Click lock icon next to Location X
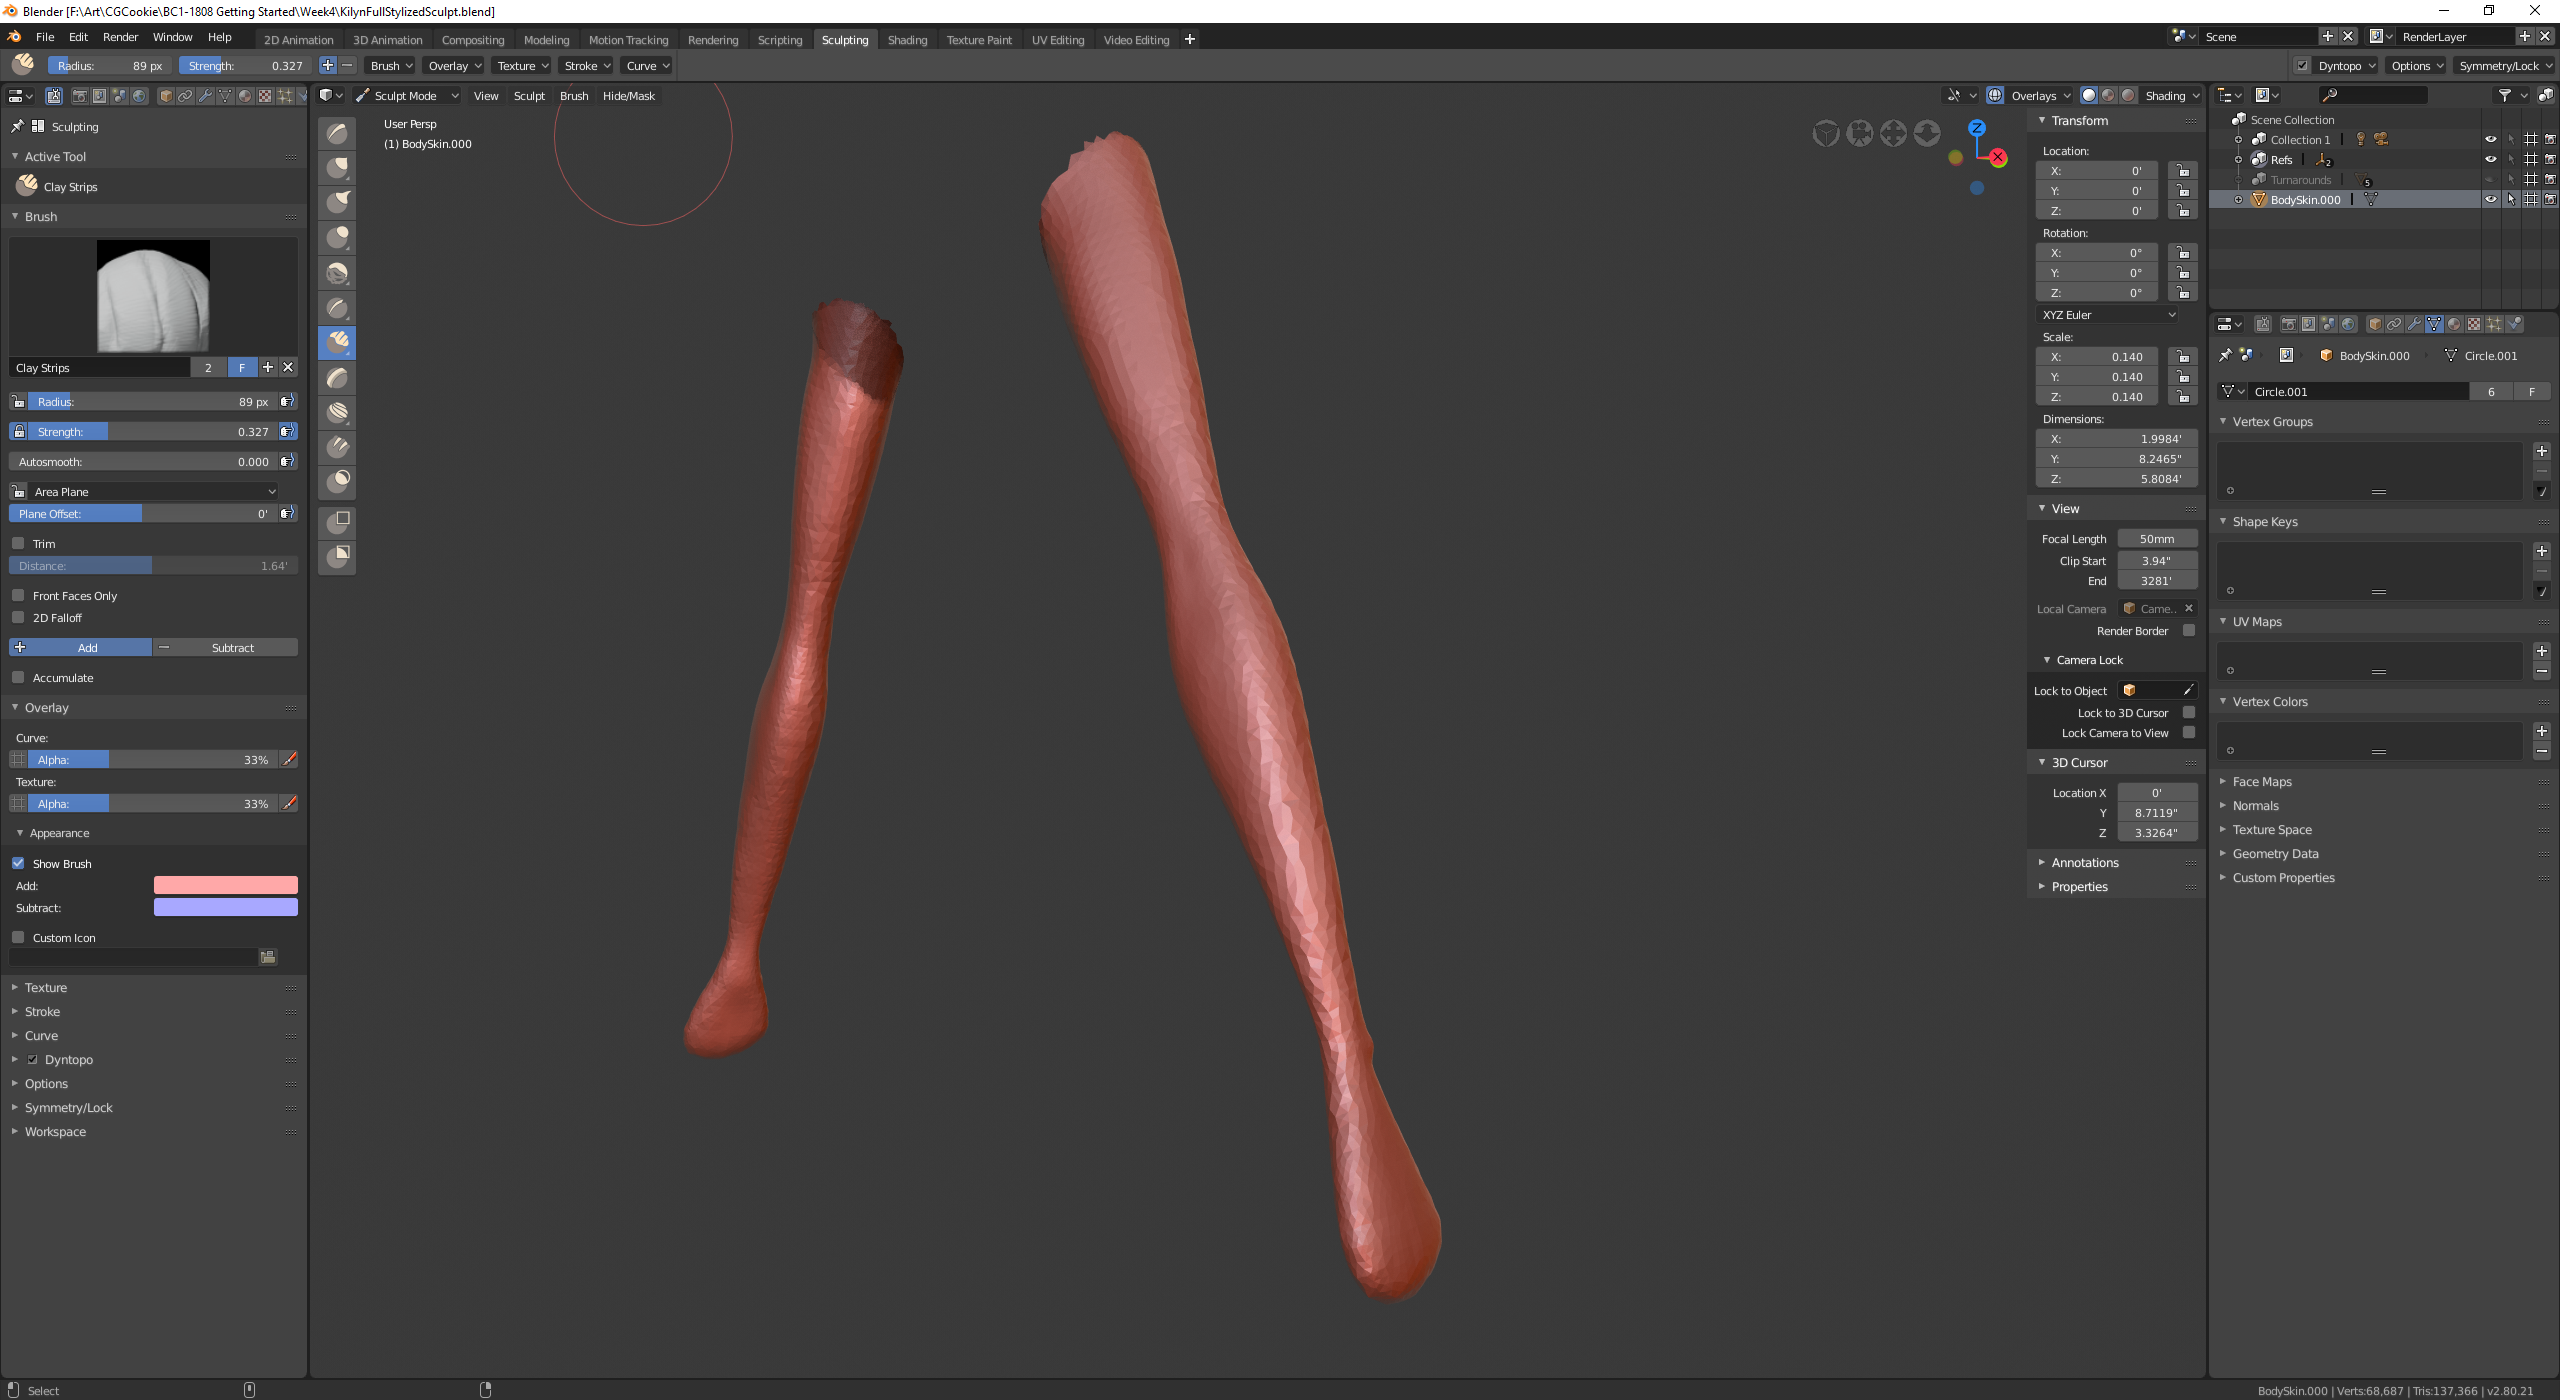This screenshot has height=1400, width=2560. (x=2183, y=171)
